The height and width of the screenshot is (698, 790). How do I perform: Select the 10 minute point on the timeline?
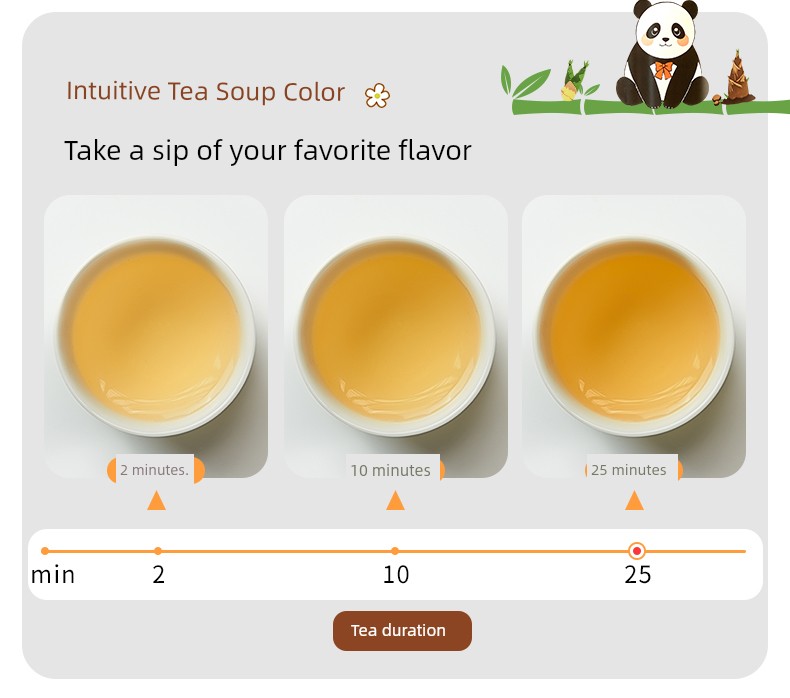[x=395, y=551]
